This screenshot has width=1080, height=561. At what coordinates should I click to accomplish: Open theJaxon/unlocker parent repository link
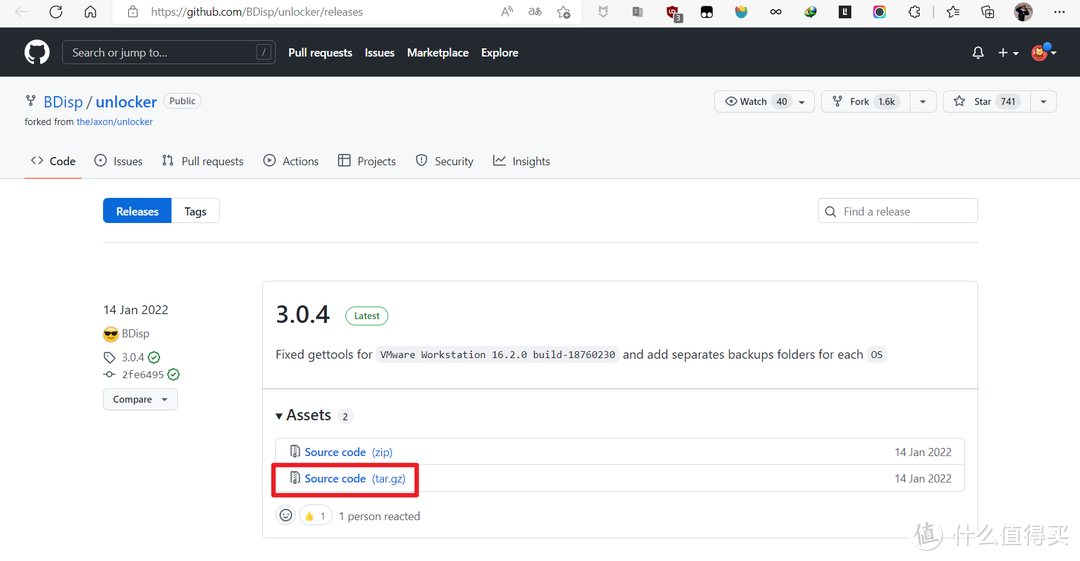tap(114, 121)
